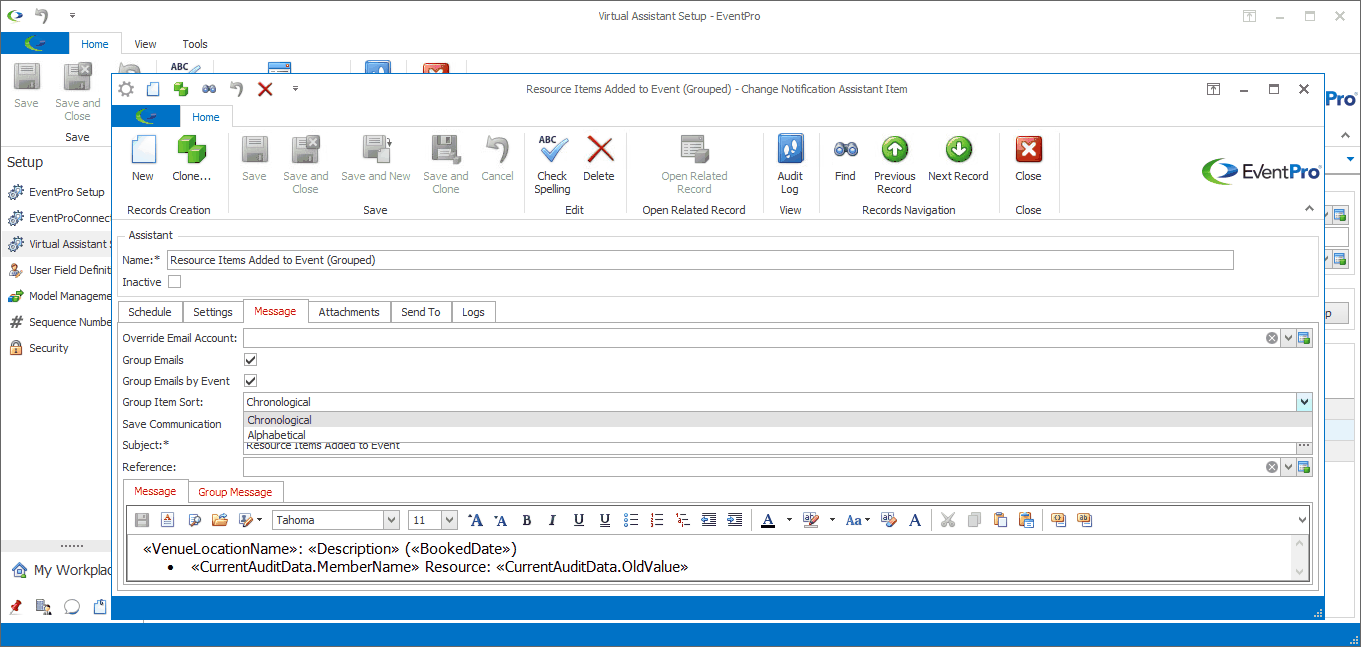Open the Tahoma font name dropdown
The height and width of the screenshot is (647, 1361).
(x=391, y=520)
